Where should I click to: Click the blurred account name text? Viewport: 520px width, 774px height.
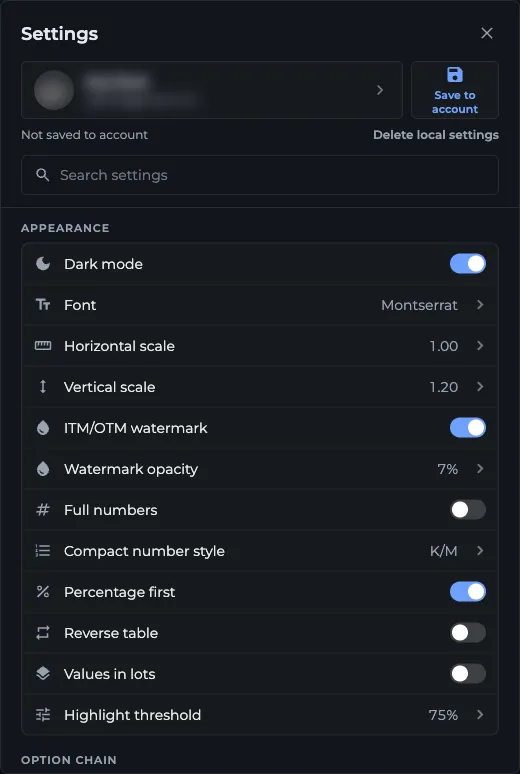(116, 82)
